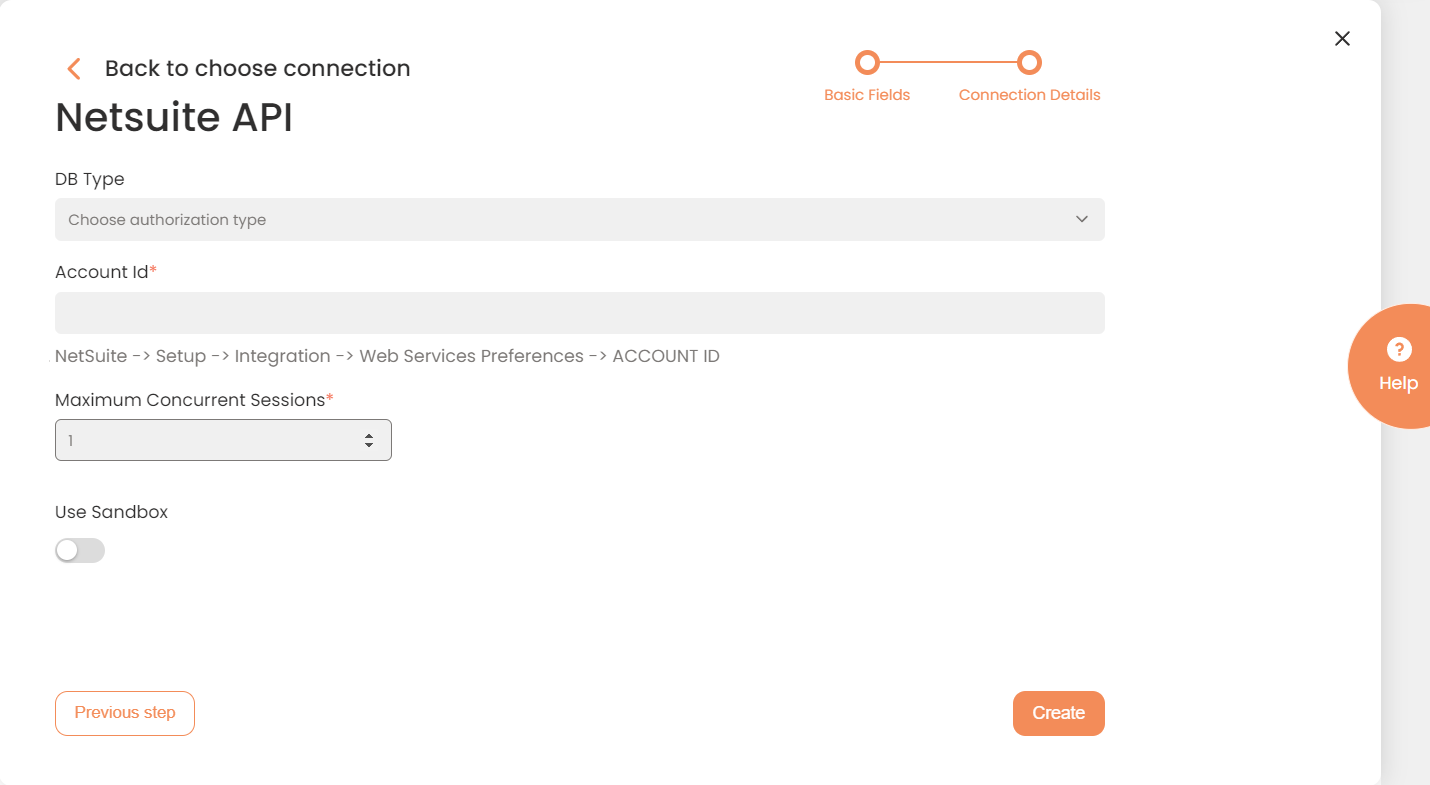Open the Help question mark bubble
The image size is (1430, 785).
(x=1398, y=350)
